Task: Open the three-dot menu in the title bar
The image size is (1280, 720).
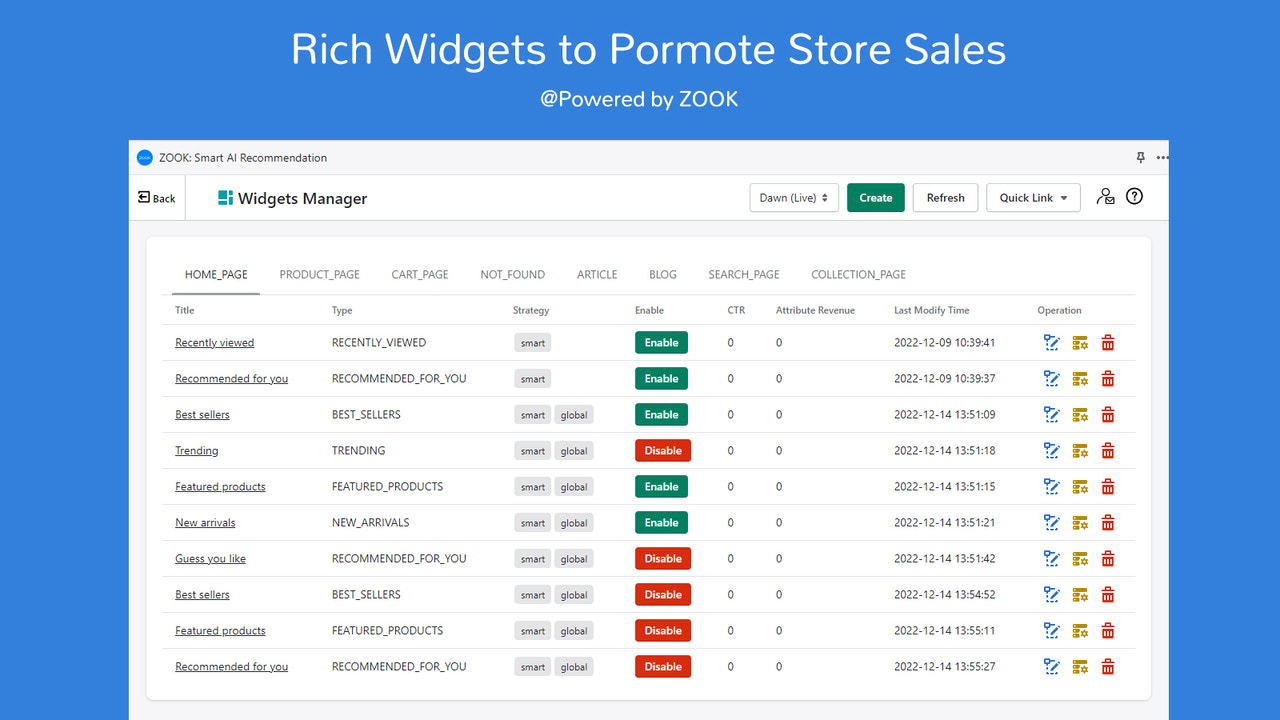Action: tap(1162, 157)
